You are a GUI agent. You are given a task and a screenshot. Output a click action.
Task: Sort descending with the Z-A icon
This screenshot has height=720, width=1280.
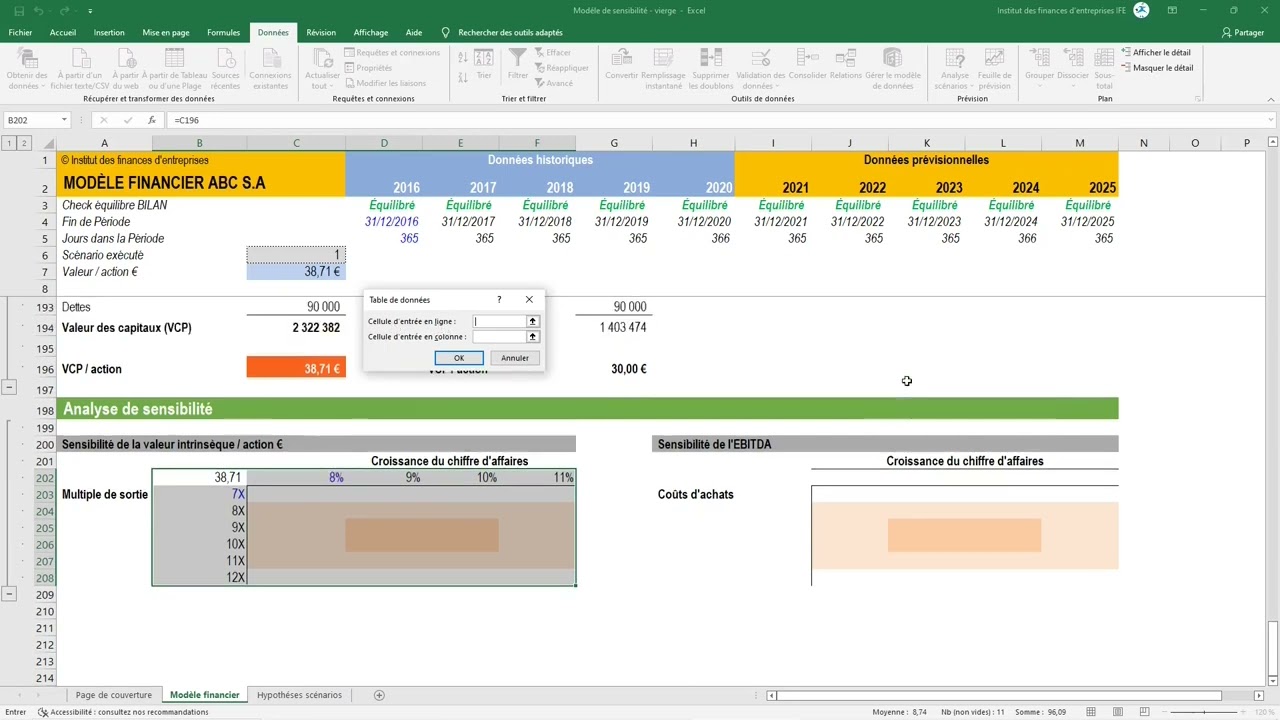tap(463, 75)
